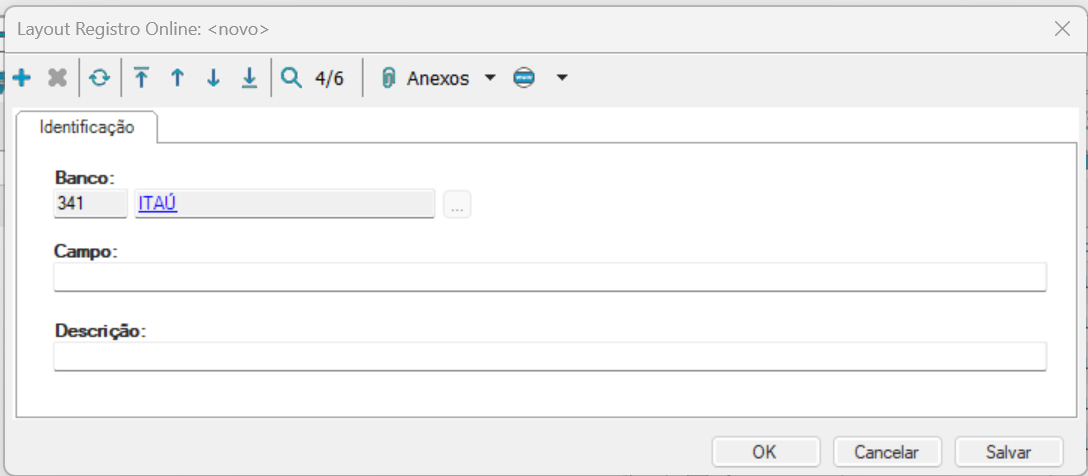Screen dimensions: 1088x476
Task: Click the Anexos paperclip icon
Action: pyautogui.click(x=389, y=78)
